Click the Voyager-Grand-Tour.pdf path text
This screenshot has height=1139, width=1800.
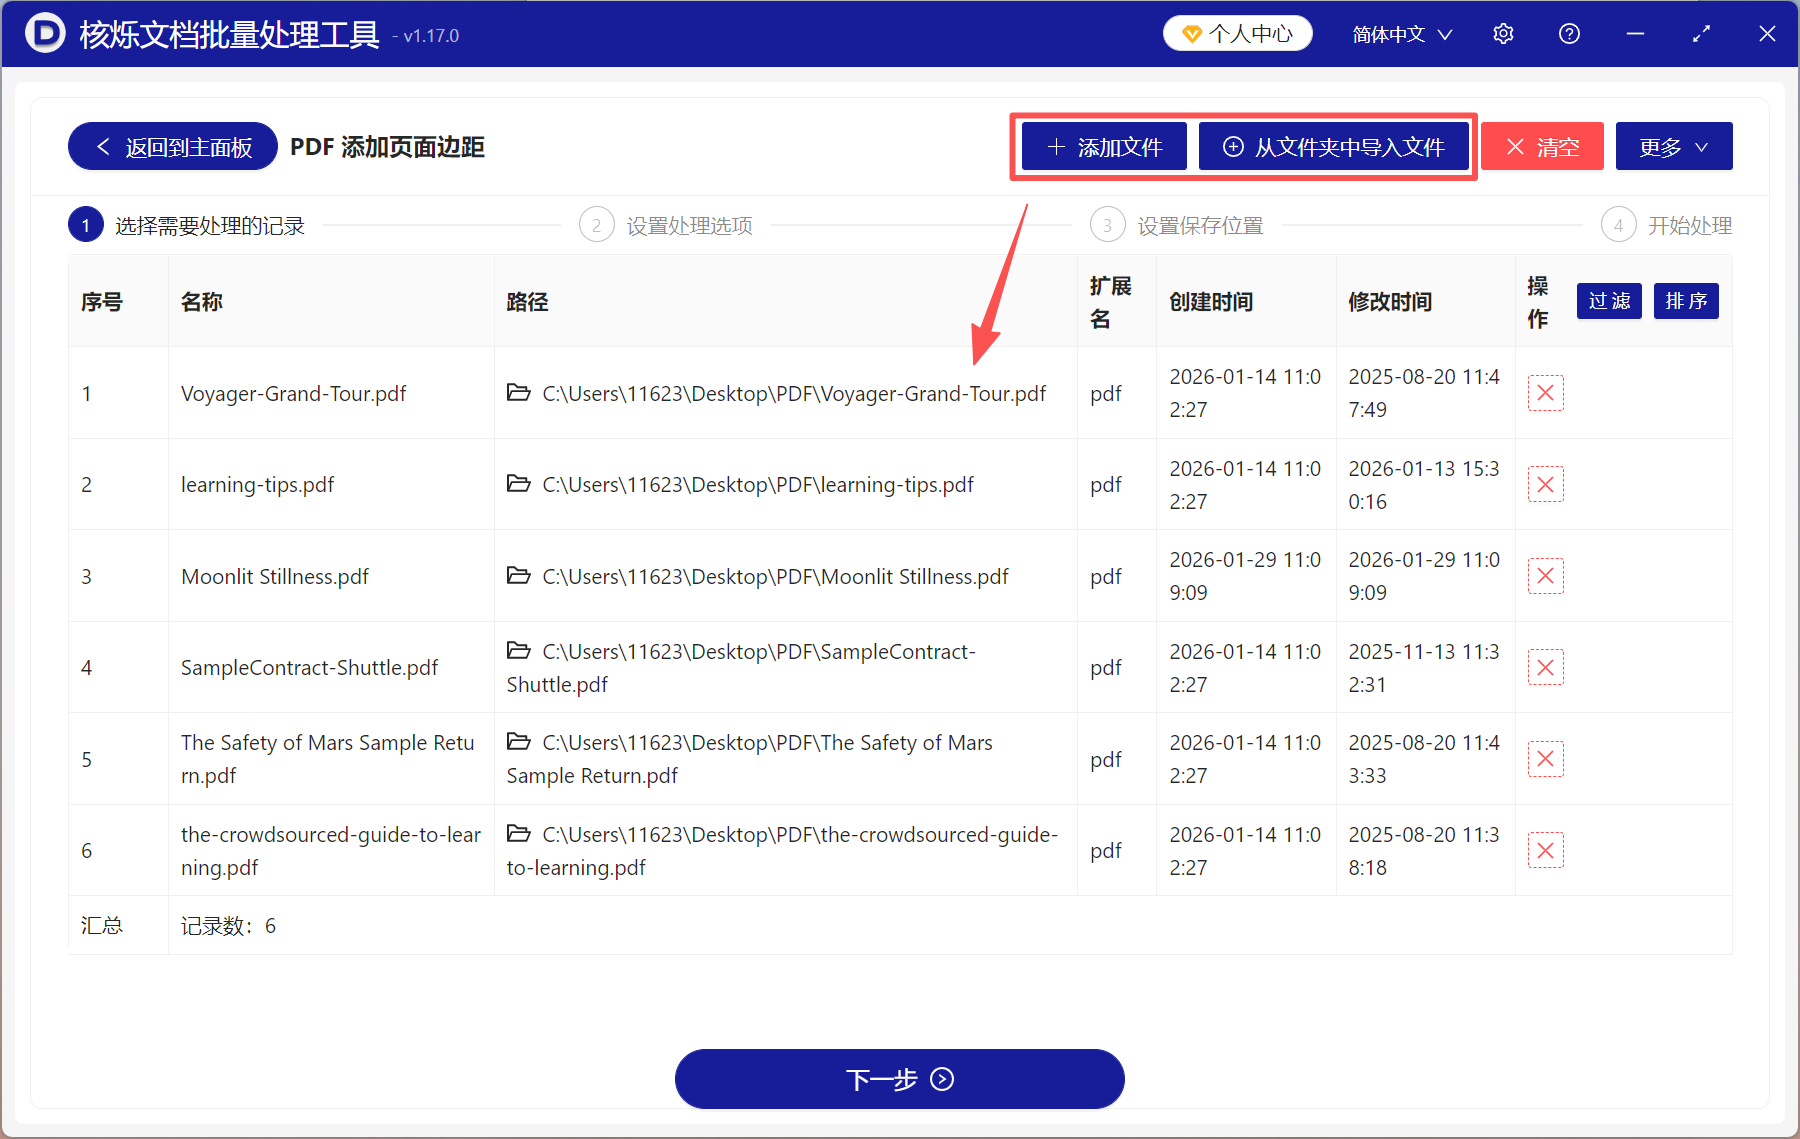click(x=793, y=393)
